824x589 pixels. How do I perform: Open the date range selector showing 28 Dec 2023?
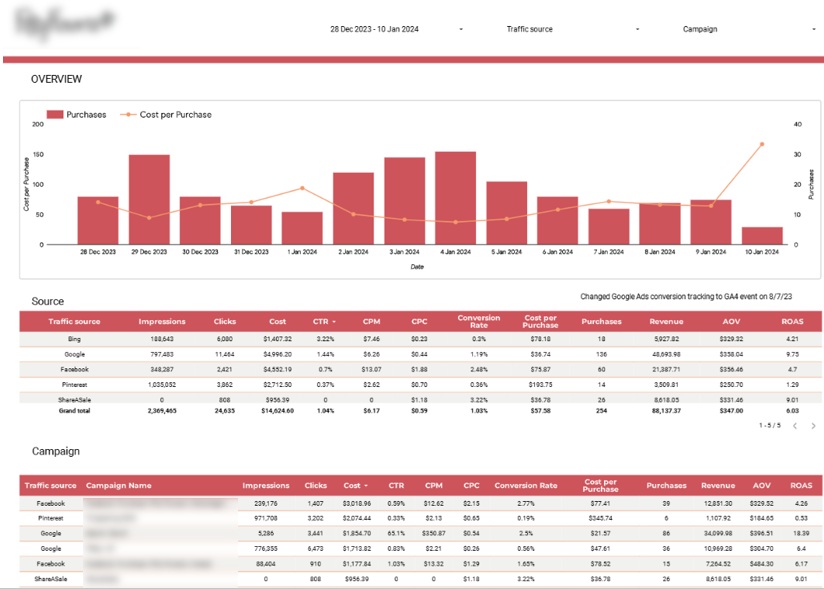coord(377,29)
